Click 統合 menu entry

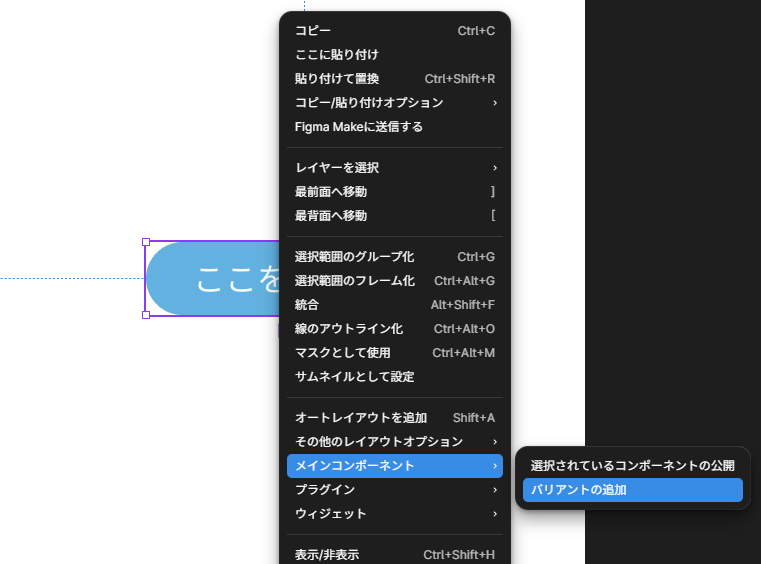coord(394,305)
